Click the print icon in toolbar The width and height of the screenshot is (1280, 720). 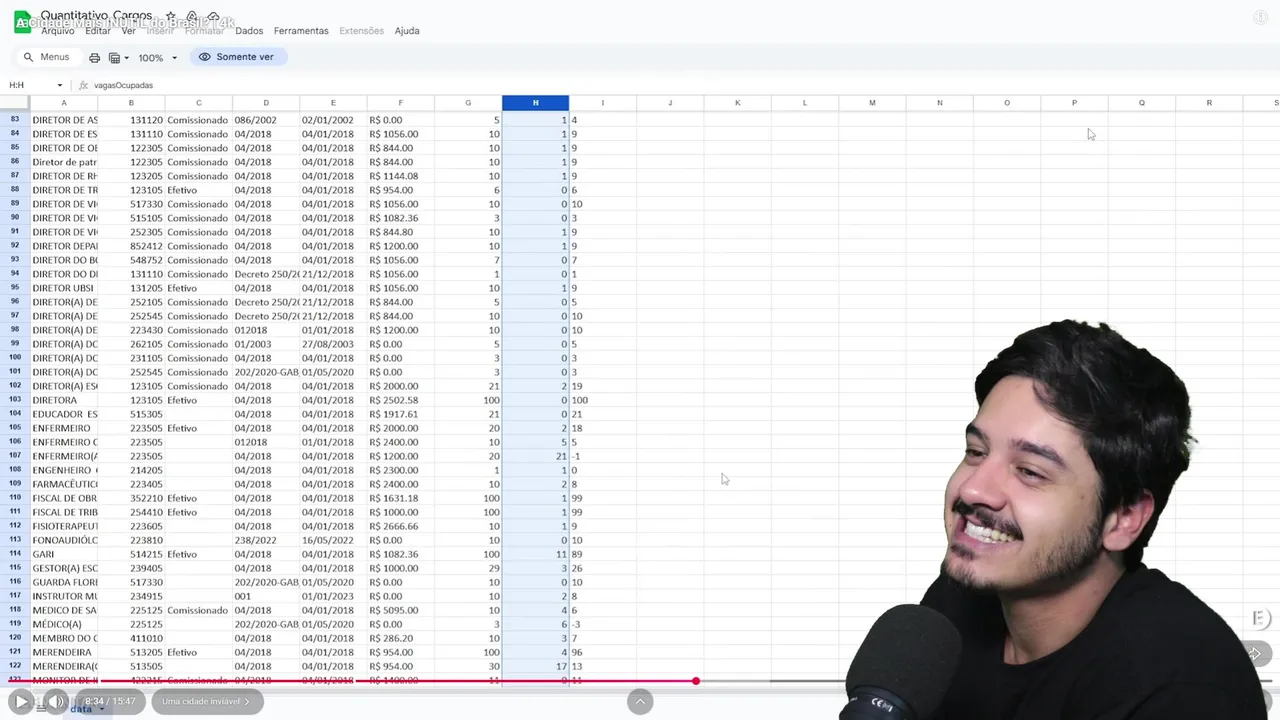coord(94,58)
